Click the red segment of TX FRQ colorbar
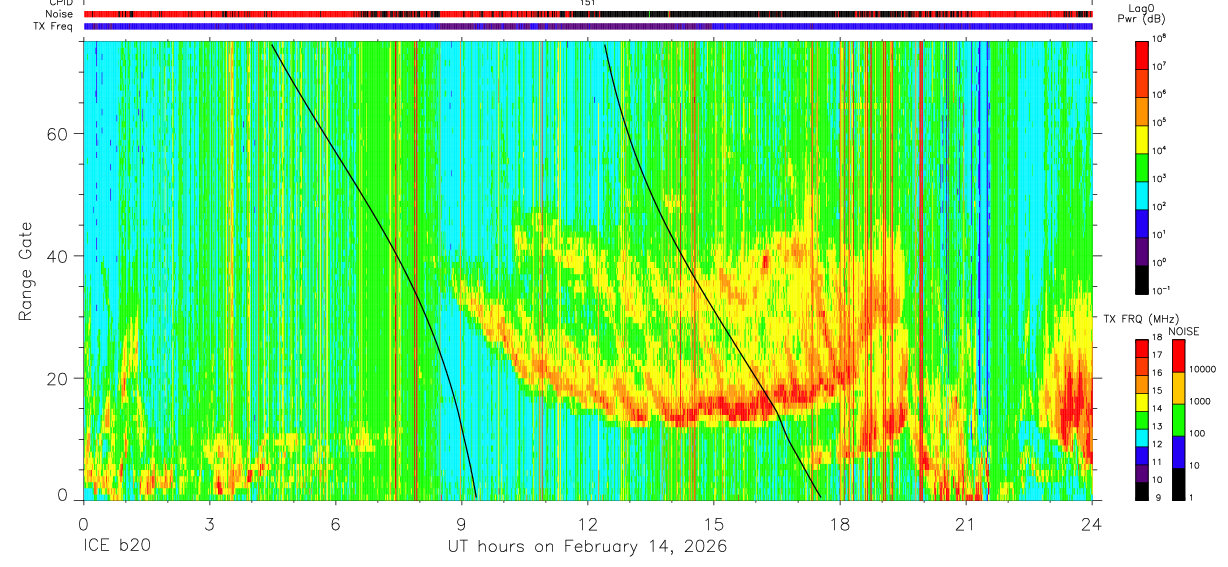1228x567 pixels. [1142, 349]
